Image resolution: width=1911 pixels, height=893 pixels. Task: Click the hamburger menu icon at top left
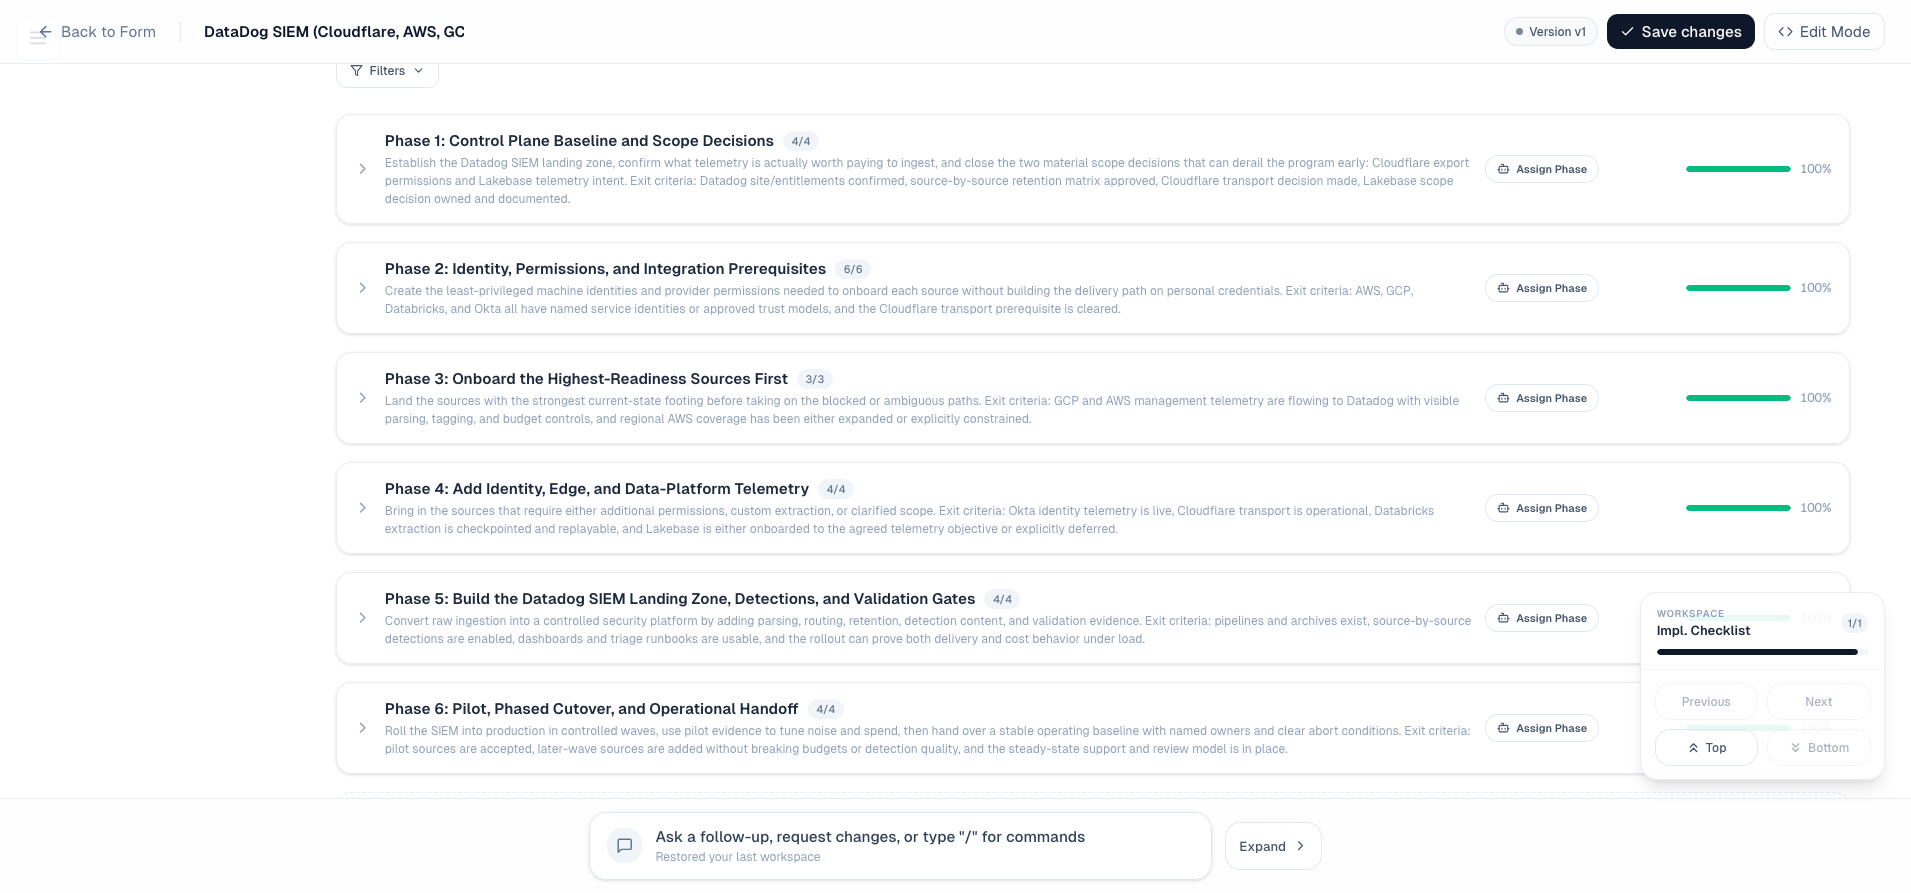[38, 38]
